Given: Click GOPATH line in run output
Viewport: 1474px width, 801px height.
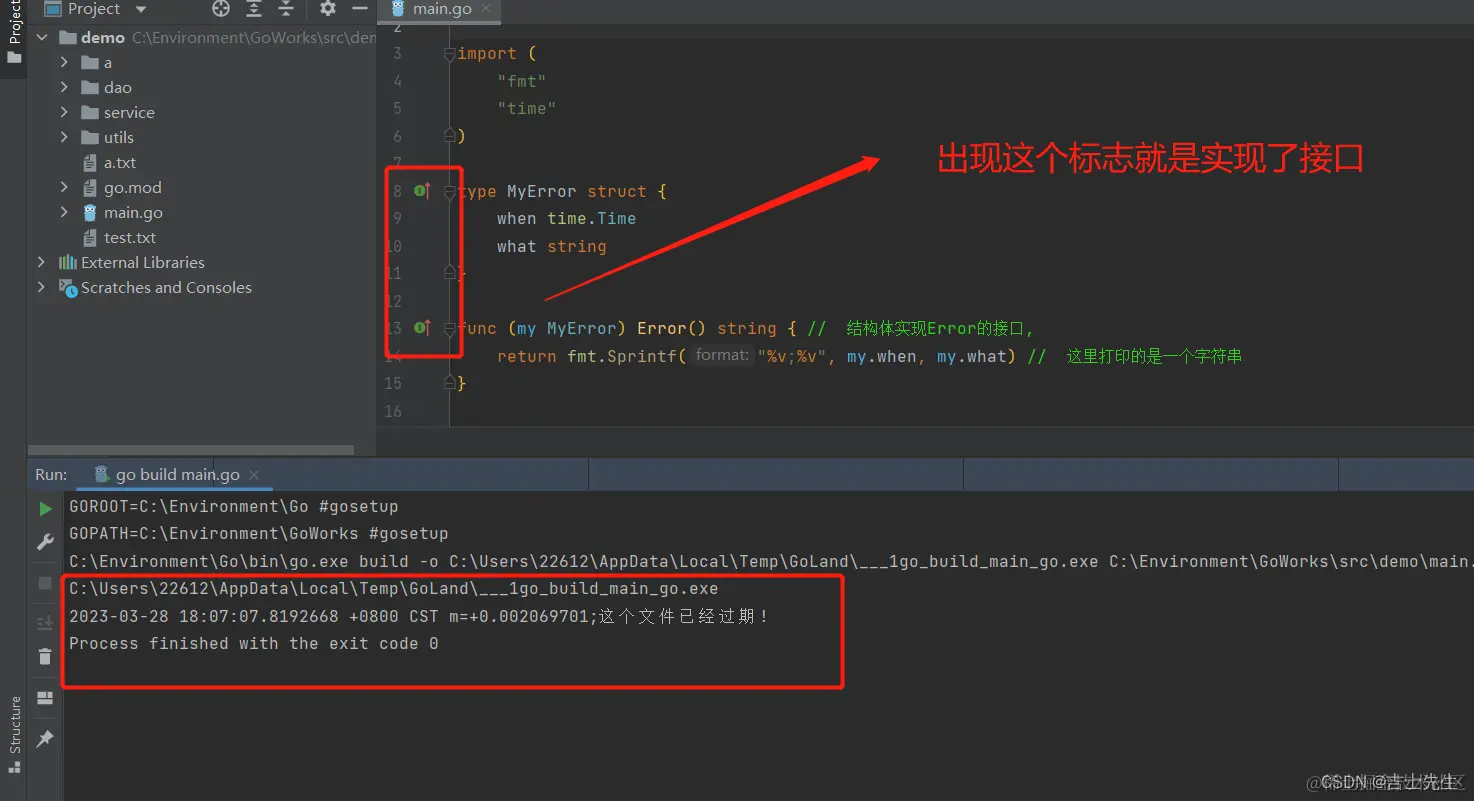Looking at the screenshot, I should [259, 534].
